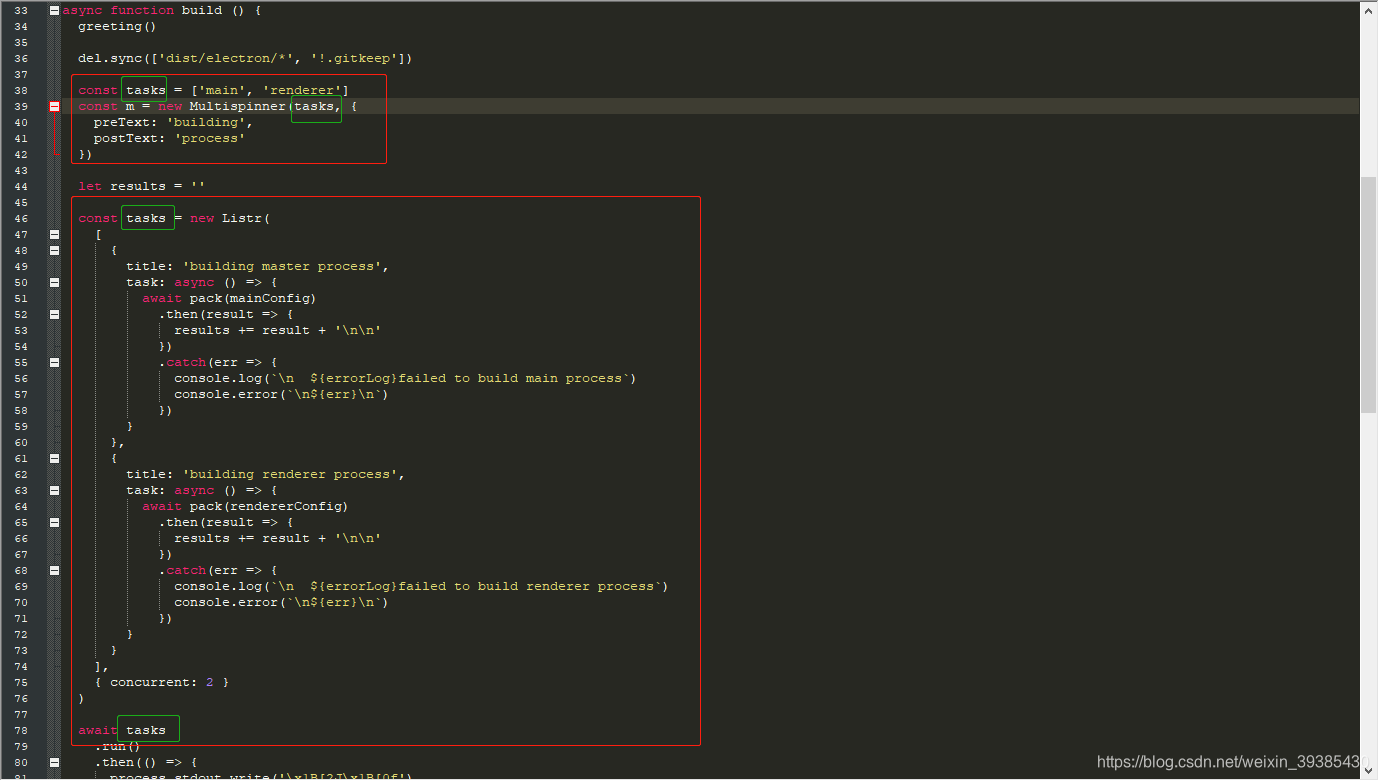This screenshot has height=781, width=1379.
Task: Click 'failed to build main process' text
Action: [512, 378]
